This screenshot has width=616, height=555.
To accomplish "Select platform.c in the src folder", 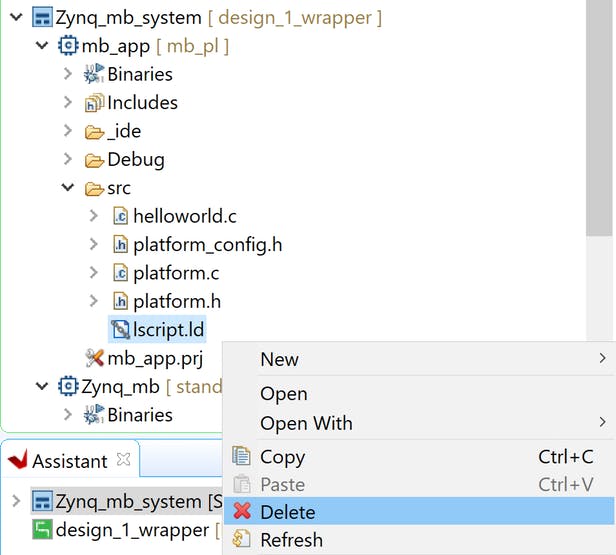I will (176, 273).
